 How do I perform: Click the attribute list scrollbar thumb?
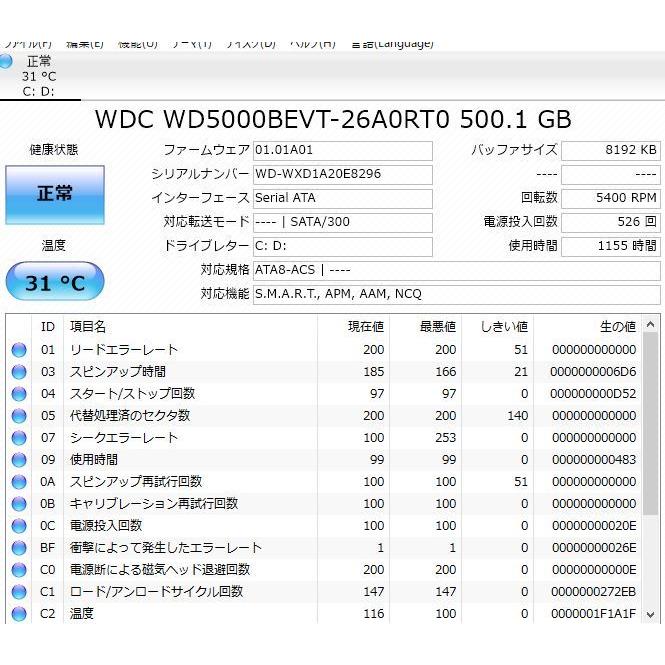pyautogui.click(x=651, y=424)
